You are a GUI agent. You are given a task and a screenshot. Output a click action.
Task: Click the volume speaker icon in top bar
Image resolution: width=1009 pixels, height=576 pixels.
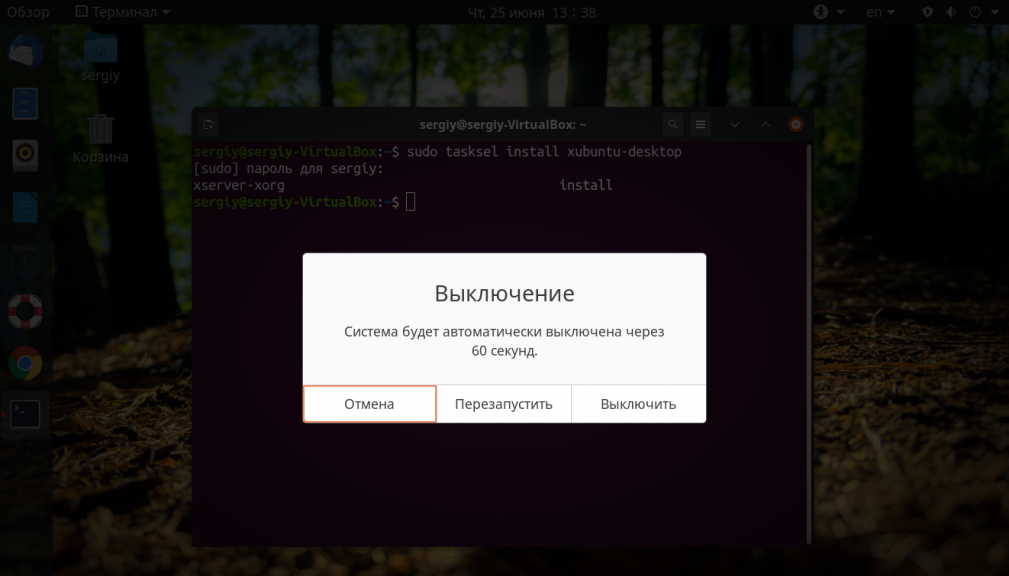point(950,12)
